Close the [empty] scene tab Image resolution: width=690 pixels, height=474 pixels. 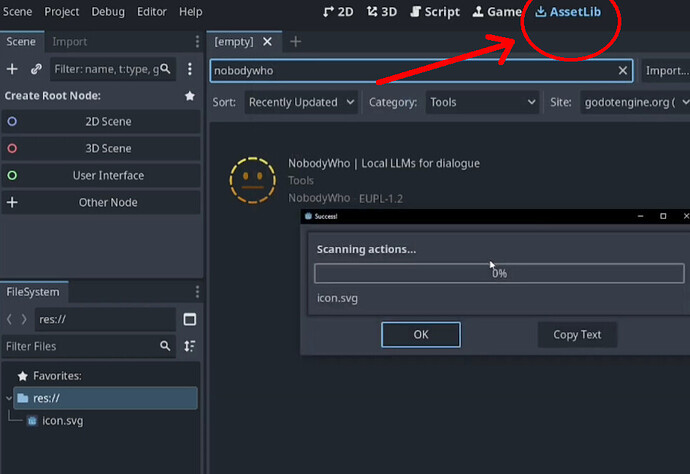coord(267,42)
